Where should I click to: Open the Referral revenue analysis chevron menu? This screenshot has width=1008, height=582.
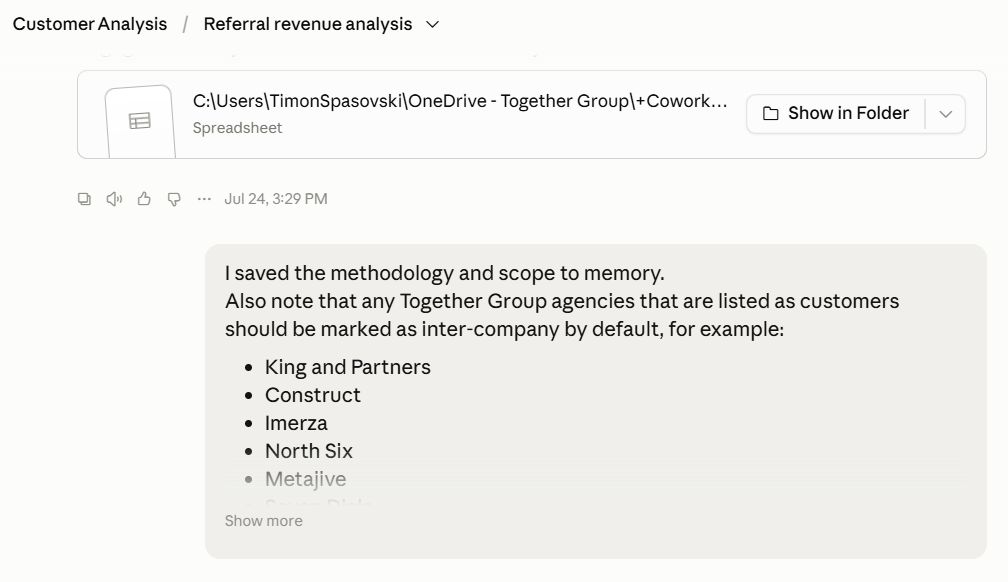pos(433,24)
